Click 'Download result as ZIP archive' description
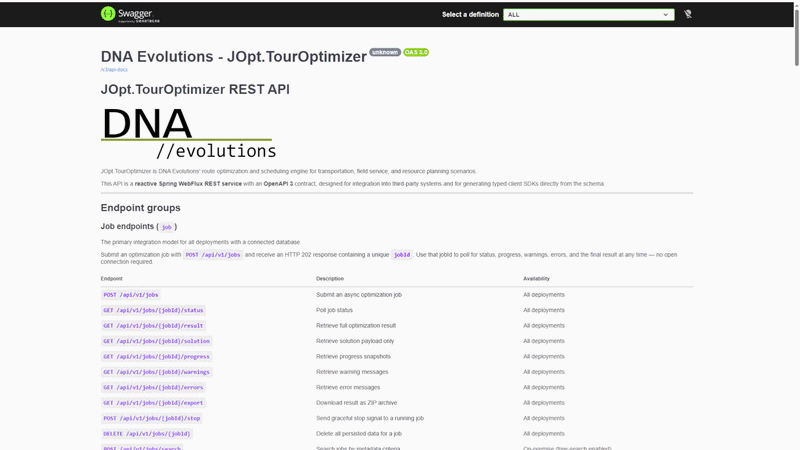Image resolution: width=800 pixels, height=450 pixels. 356,403
